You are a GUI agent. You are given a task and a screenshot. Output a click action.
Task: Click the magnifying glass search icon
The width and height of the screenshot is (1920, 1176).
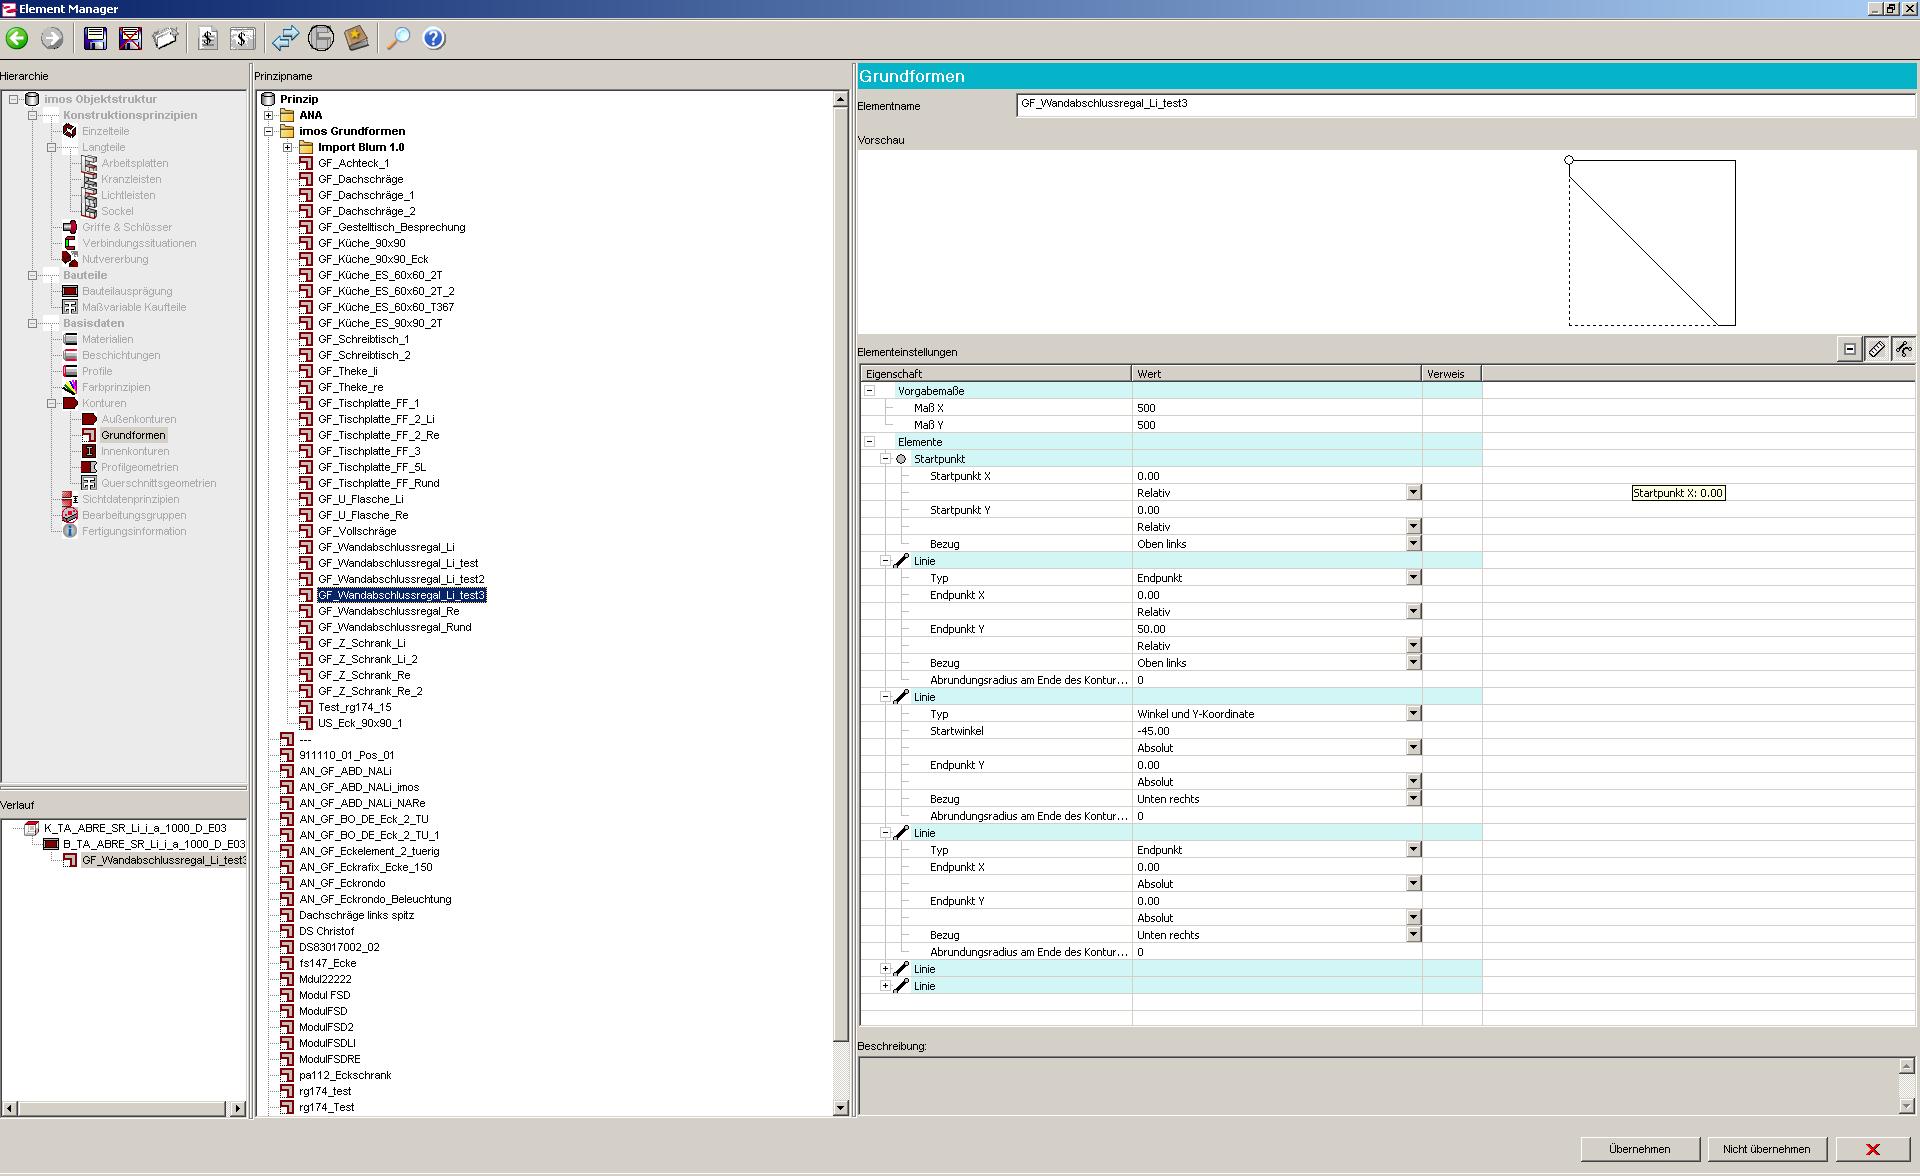(398, 39)
